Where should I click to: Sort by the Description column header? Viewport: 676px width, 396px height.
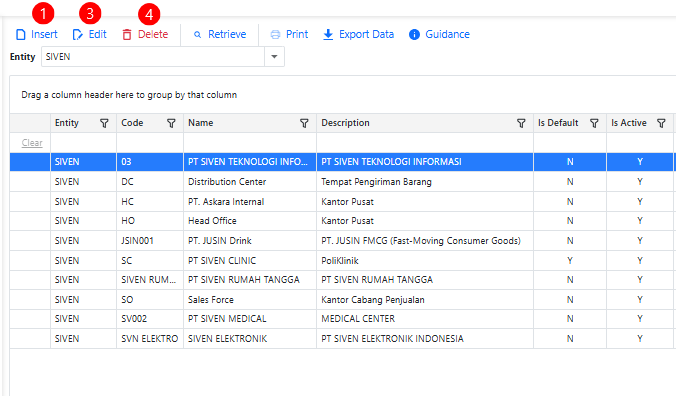pos(345,123)
